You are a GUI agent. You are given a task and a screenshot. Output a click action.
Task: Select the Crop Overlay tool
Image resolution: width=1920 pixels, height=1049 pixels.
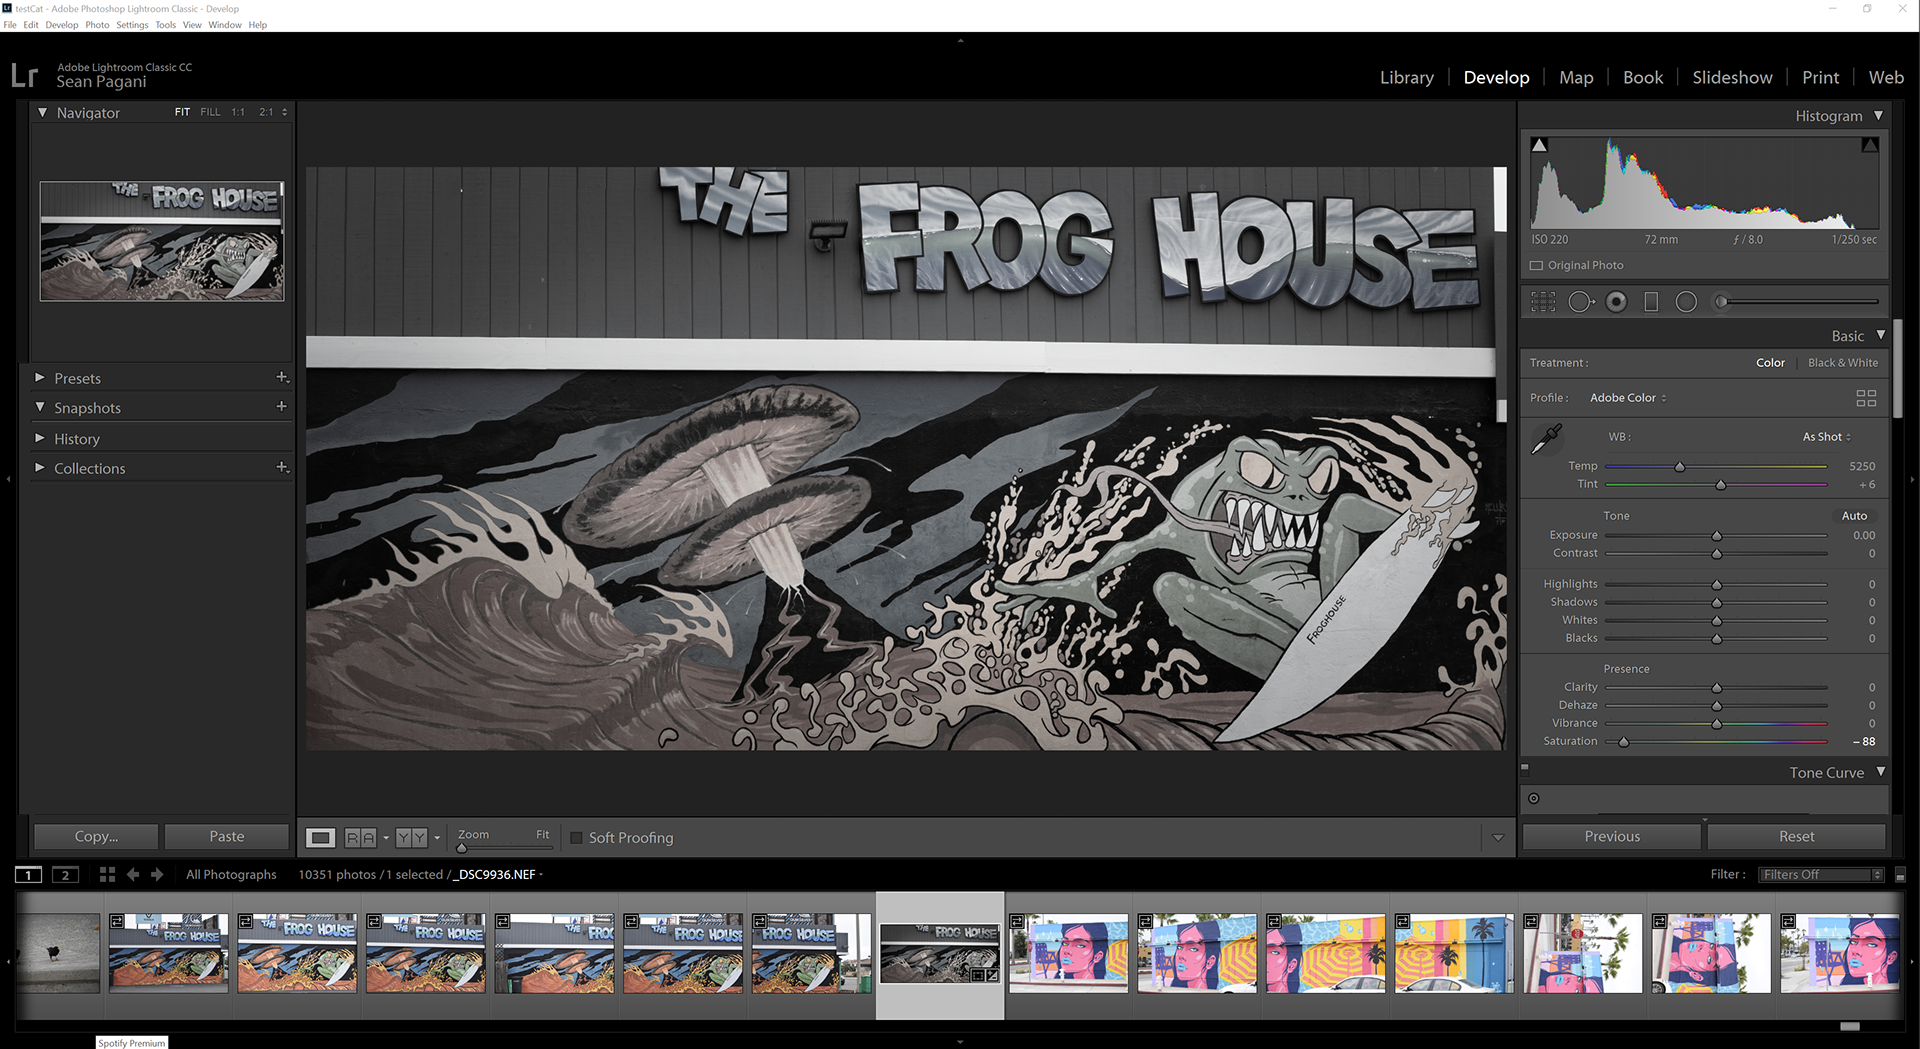(x=1543, y=302)
